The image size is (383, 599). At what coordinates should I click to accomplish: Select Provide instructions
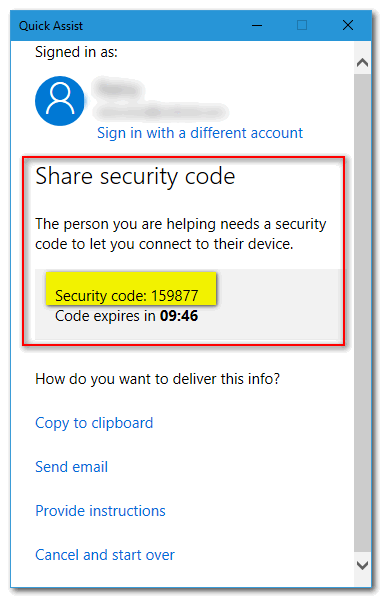(x=100, y=511)
